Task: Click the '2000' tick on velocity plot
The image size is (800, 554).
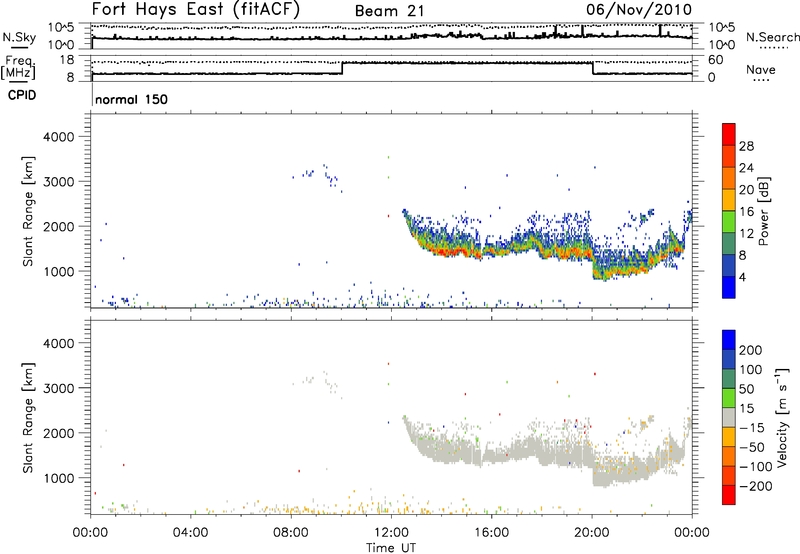Action: coord(59,433)
